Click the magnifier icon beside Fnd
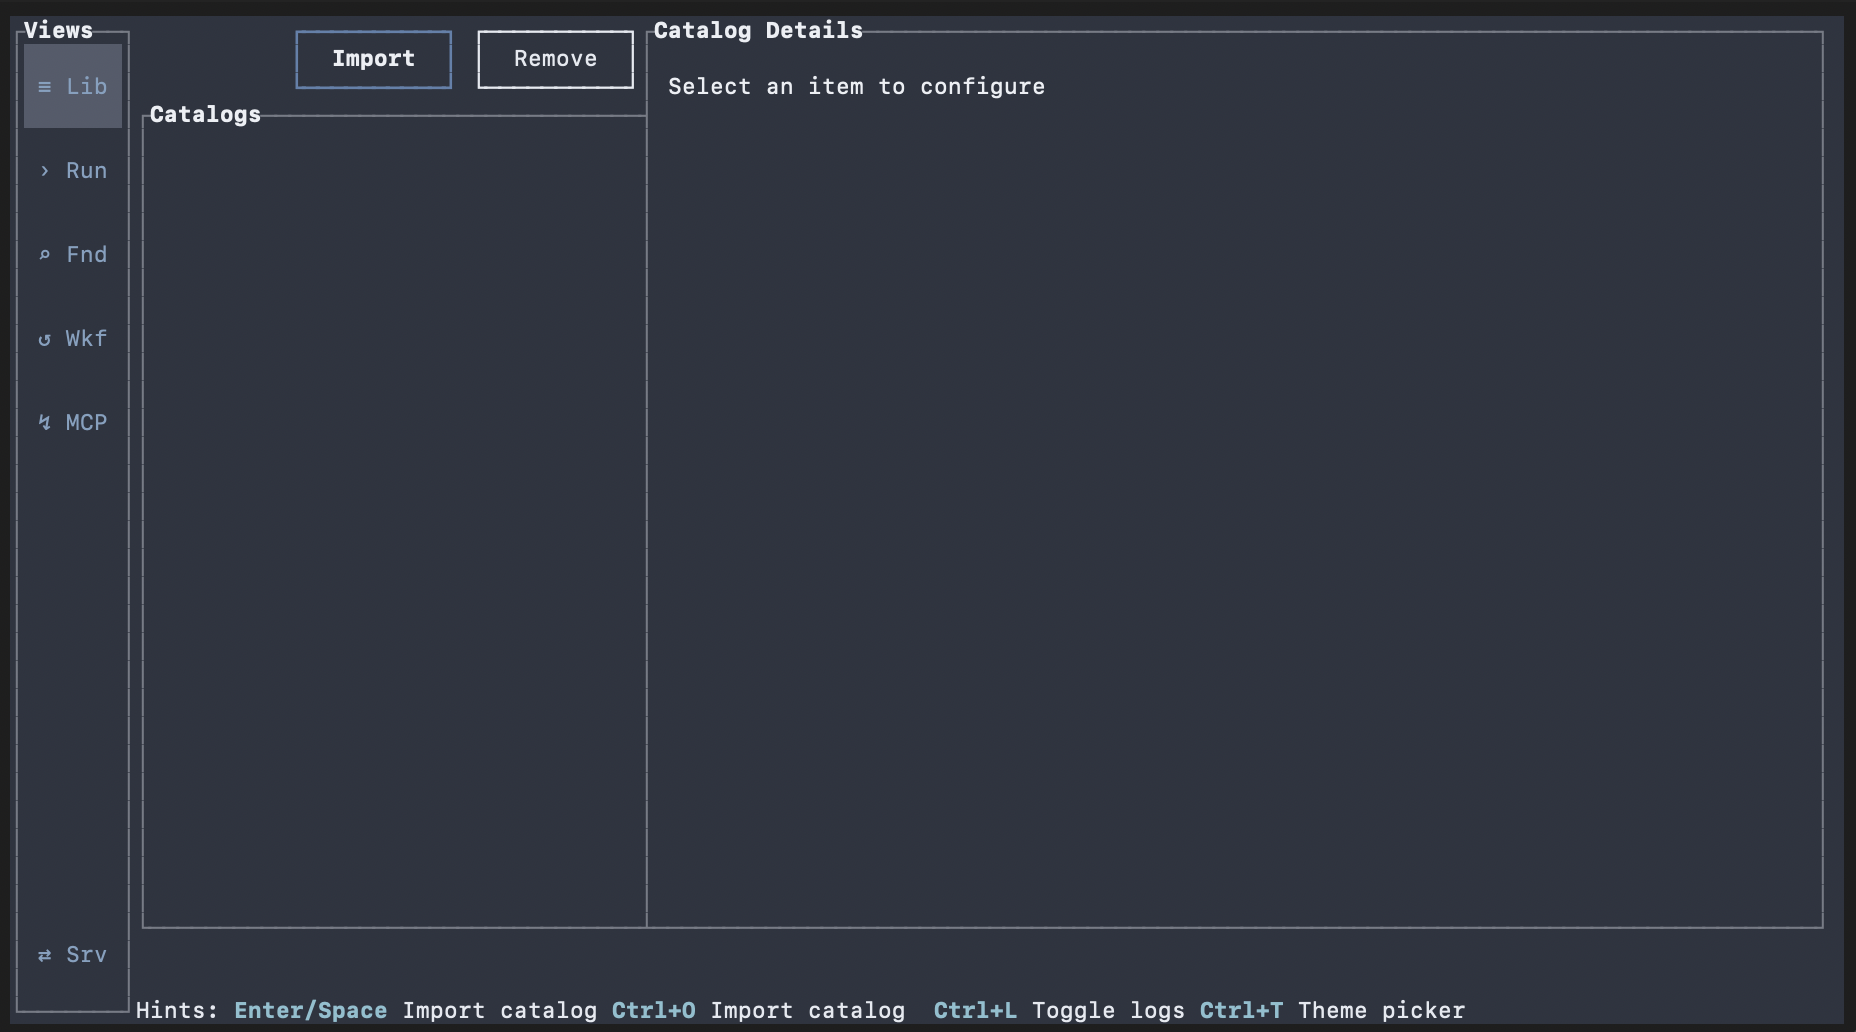The height and width of the screenshot is (1032, 1856). (x=44, y=255)
